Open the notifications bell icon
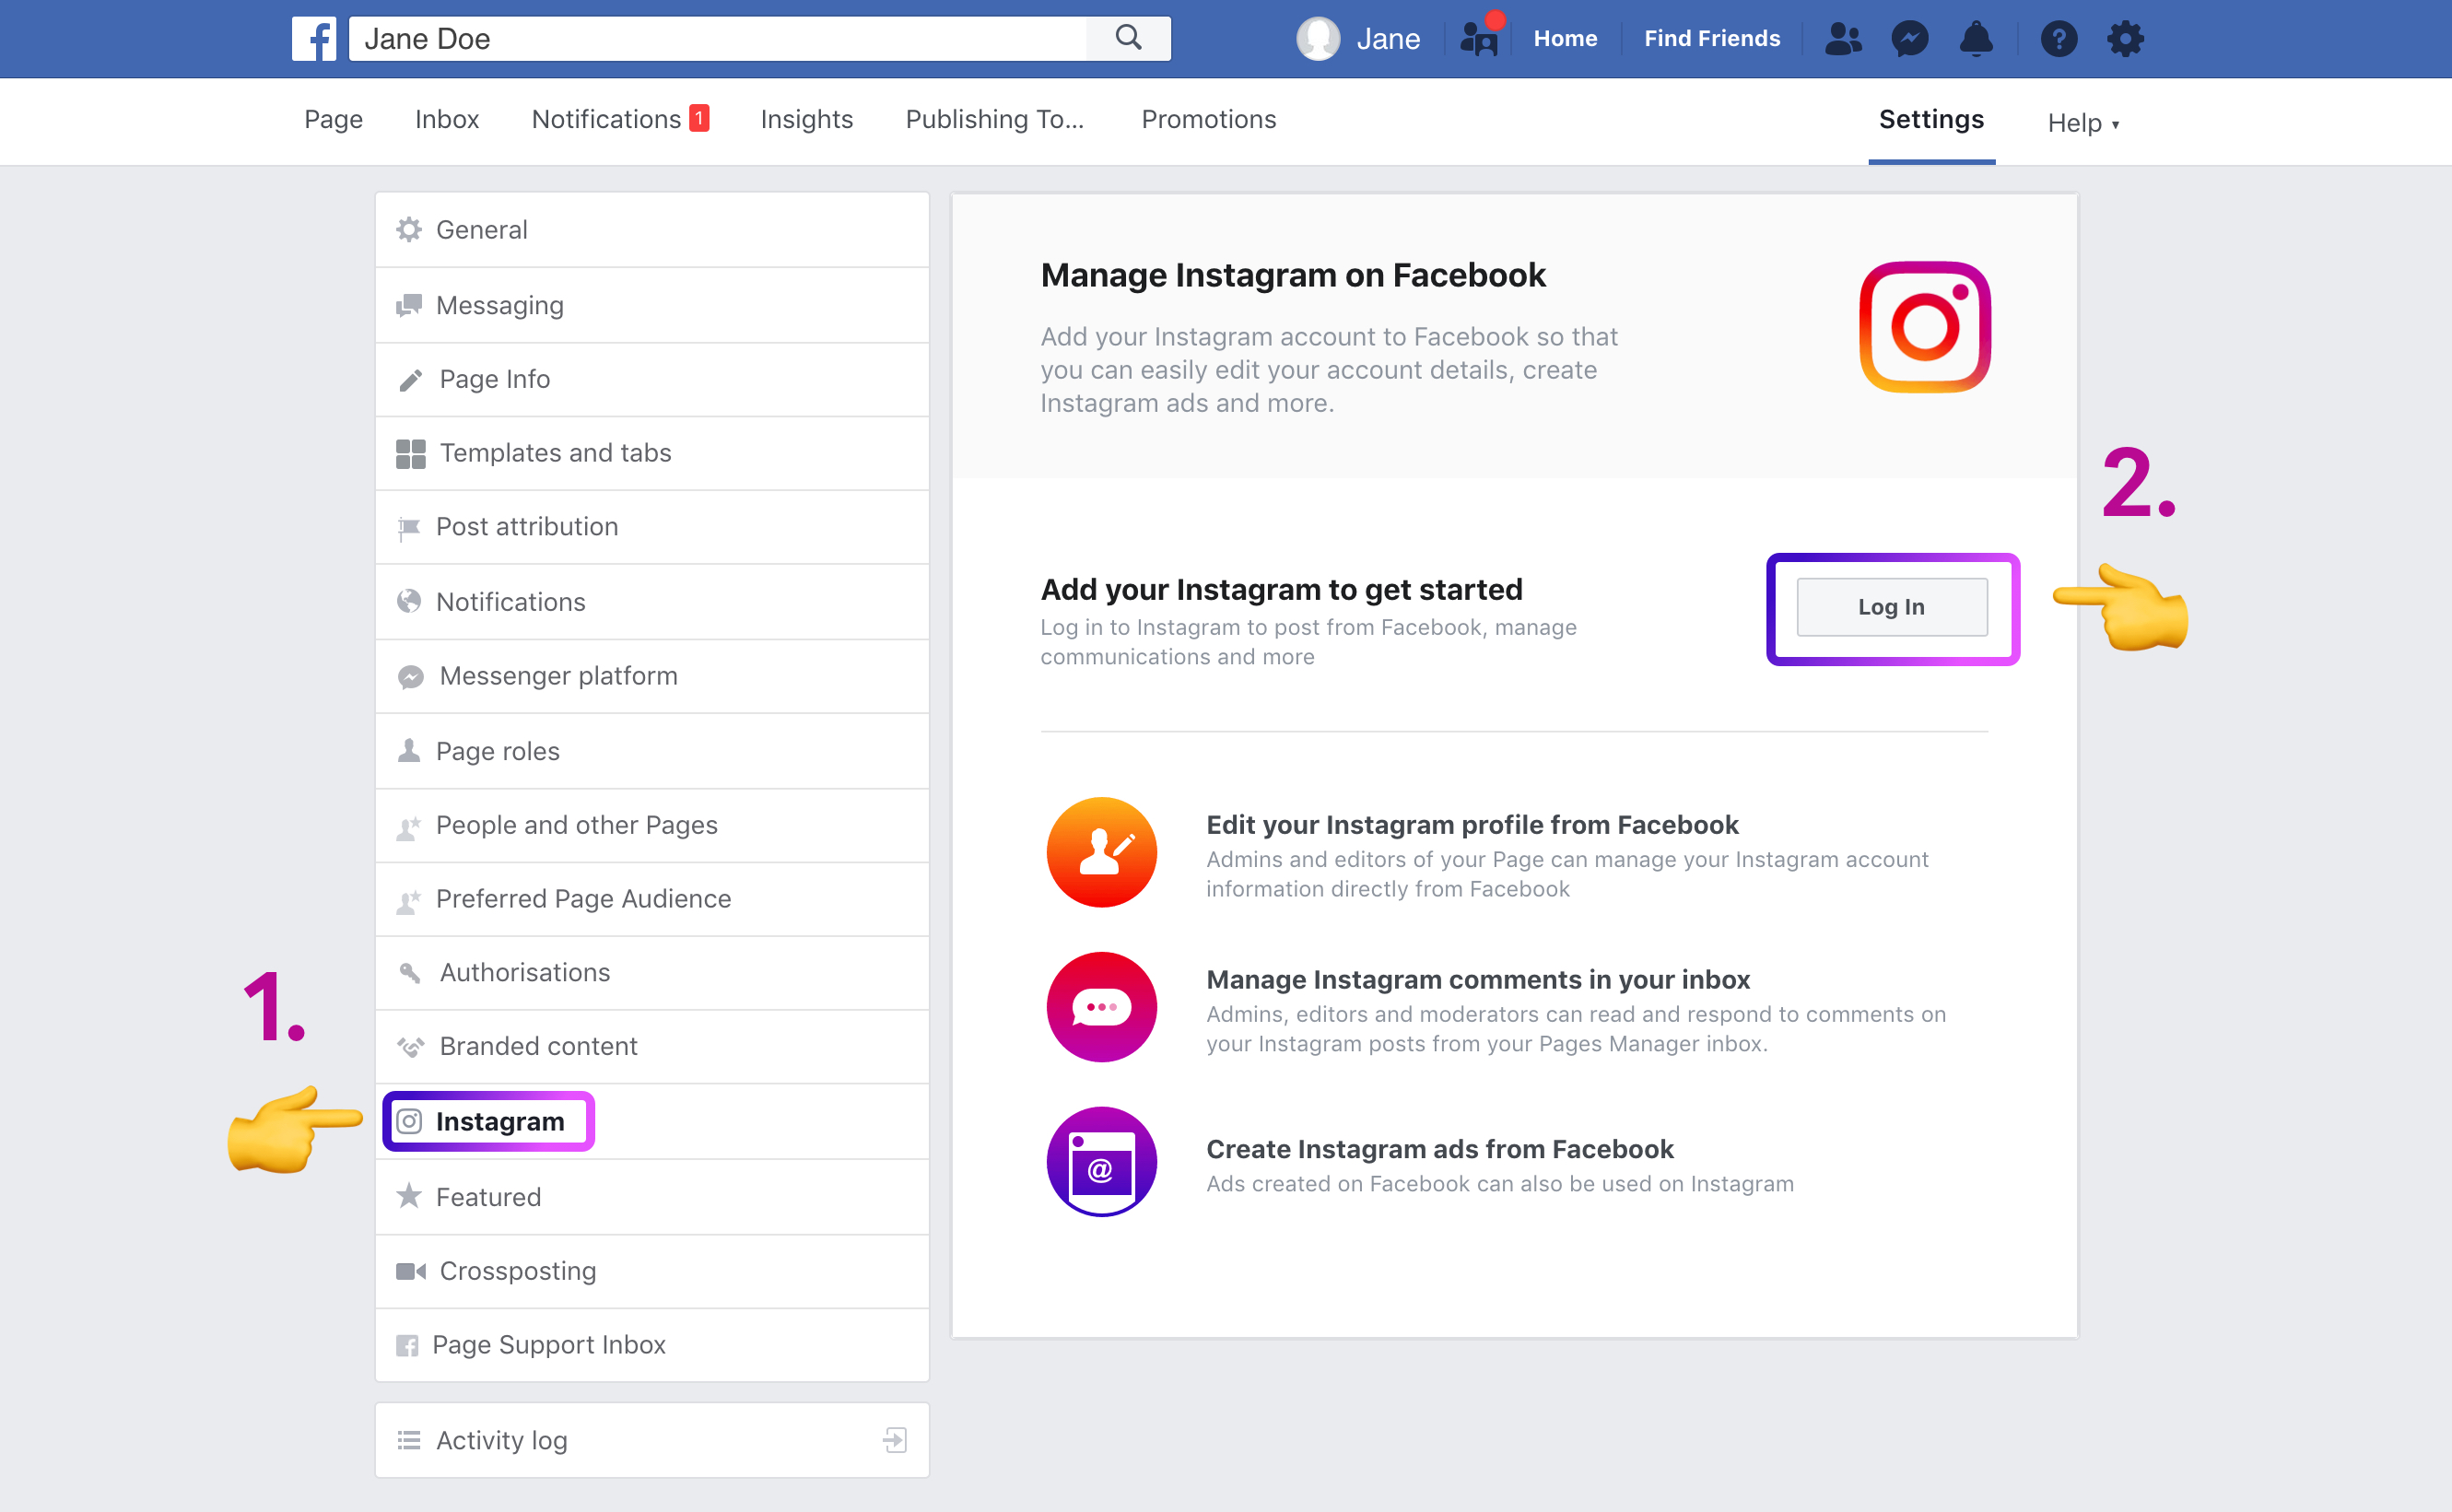The width and height of the screenshot is (2452, 1512). pyautogui.click(x=1975, y=39)
